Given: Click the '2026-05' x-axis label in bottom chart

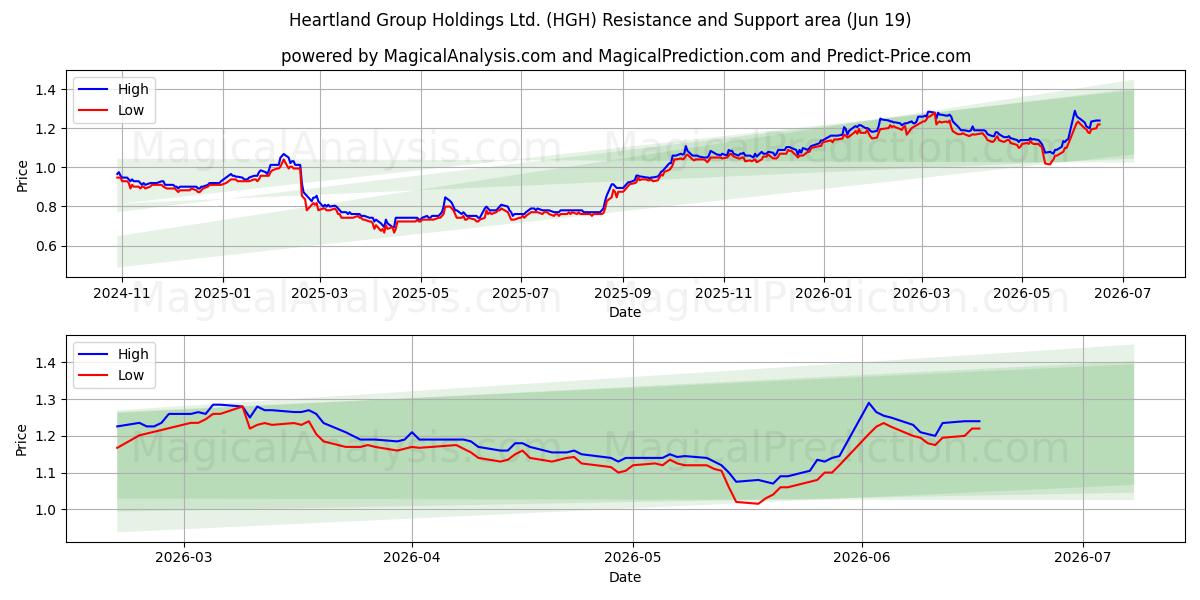Looking at the screenshot, I should pos(633,559).
